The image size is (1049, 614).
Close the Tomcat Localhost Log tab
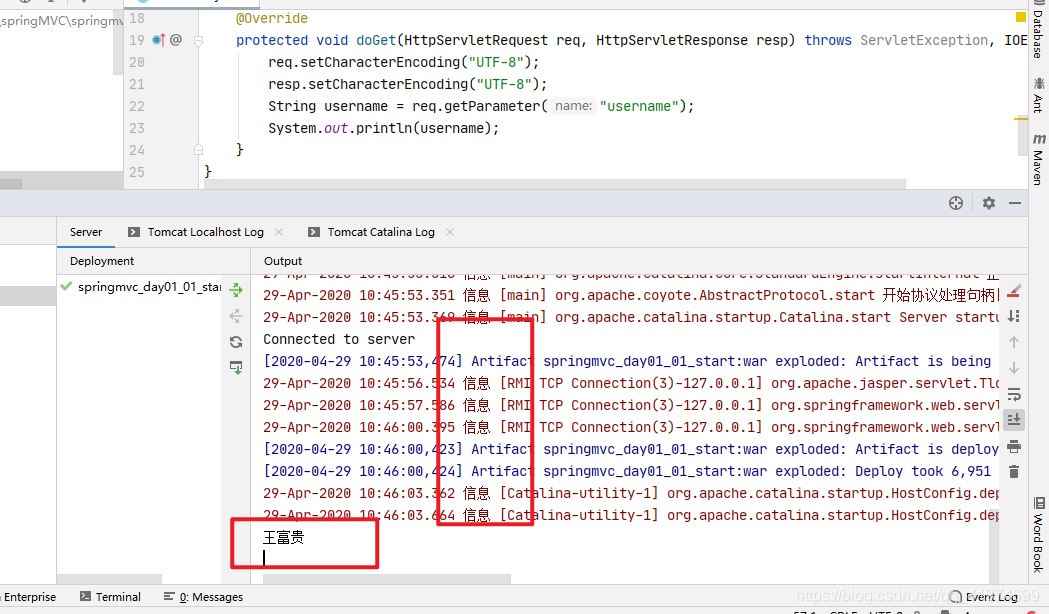279,232
